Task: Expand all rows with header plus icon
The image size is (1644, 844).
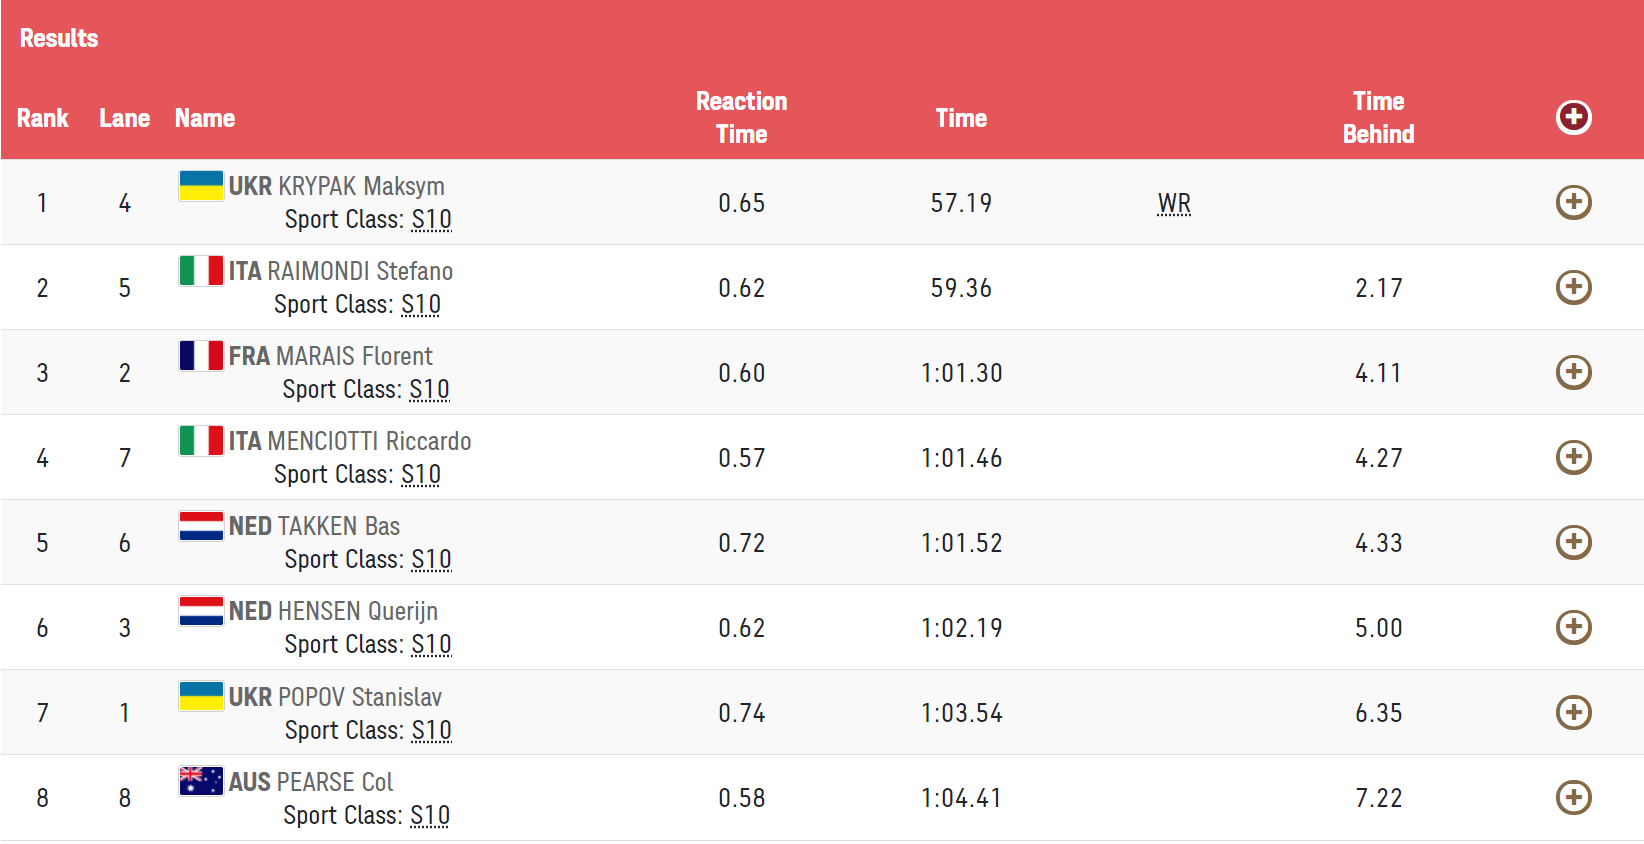Action: click(1573, 117)
